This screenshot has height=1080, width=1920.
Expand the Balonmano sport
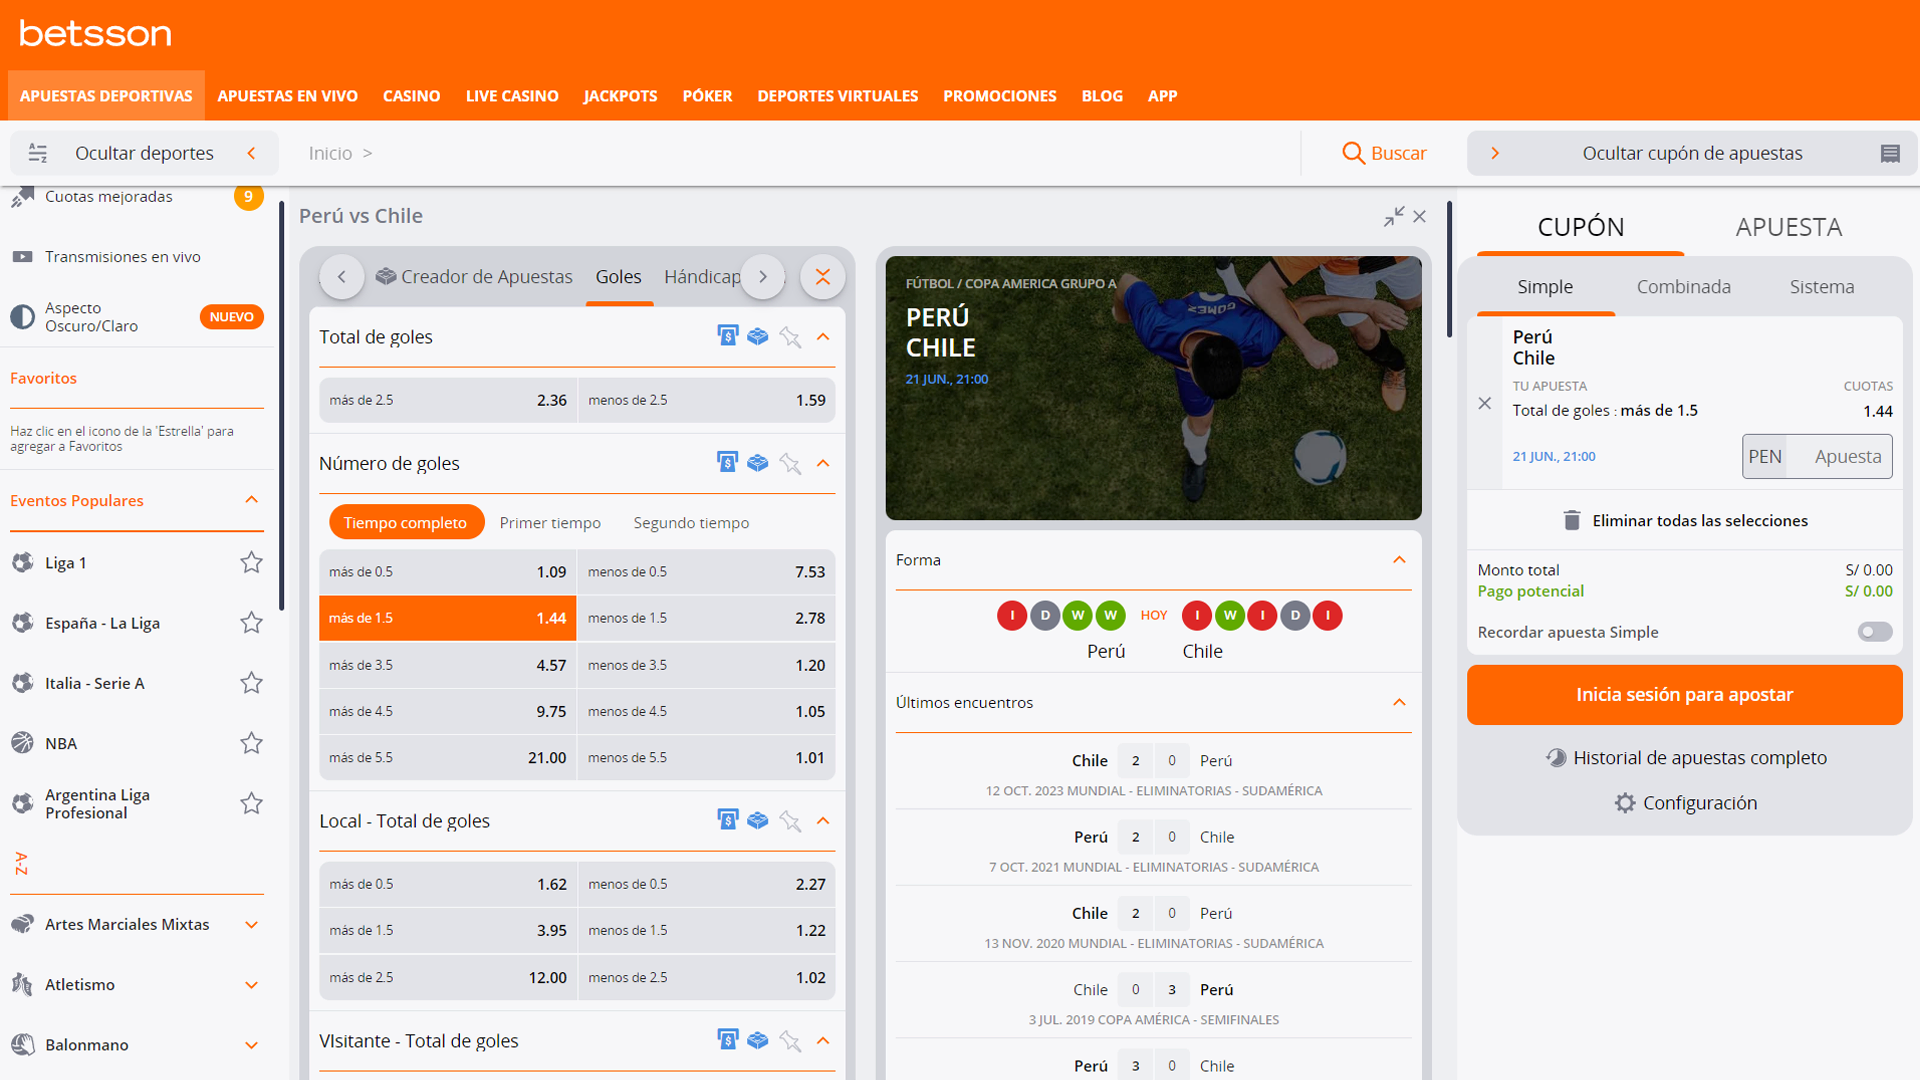(x=251, y=1045)
